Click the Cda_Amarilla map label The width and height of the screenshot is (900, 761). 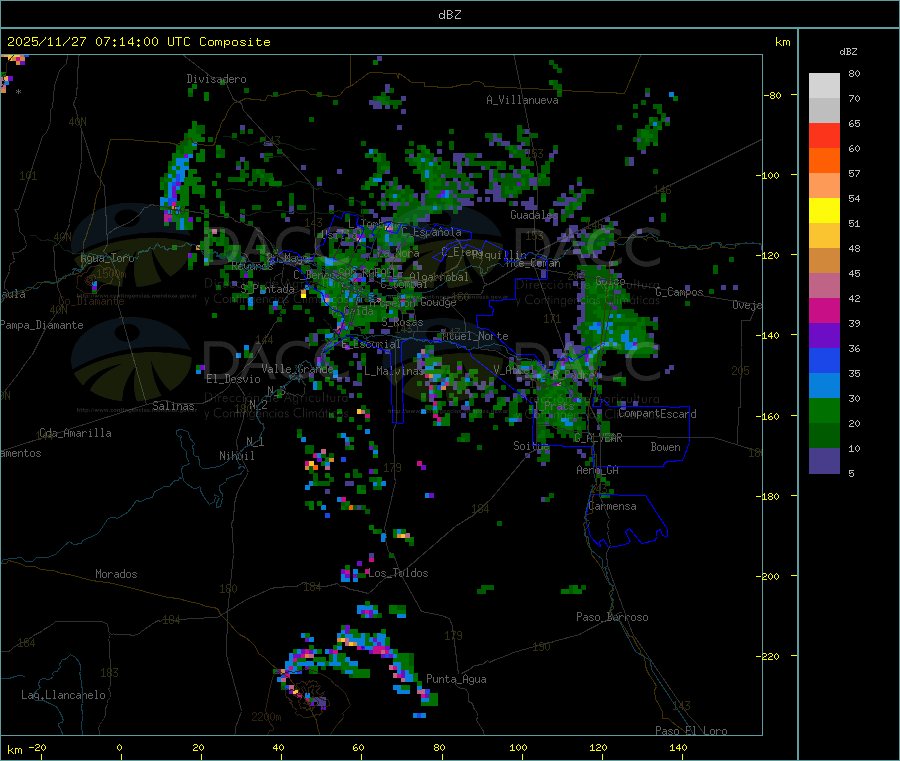[x=75, y=433]
